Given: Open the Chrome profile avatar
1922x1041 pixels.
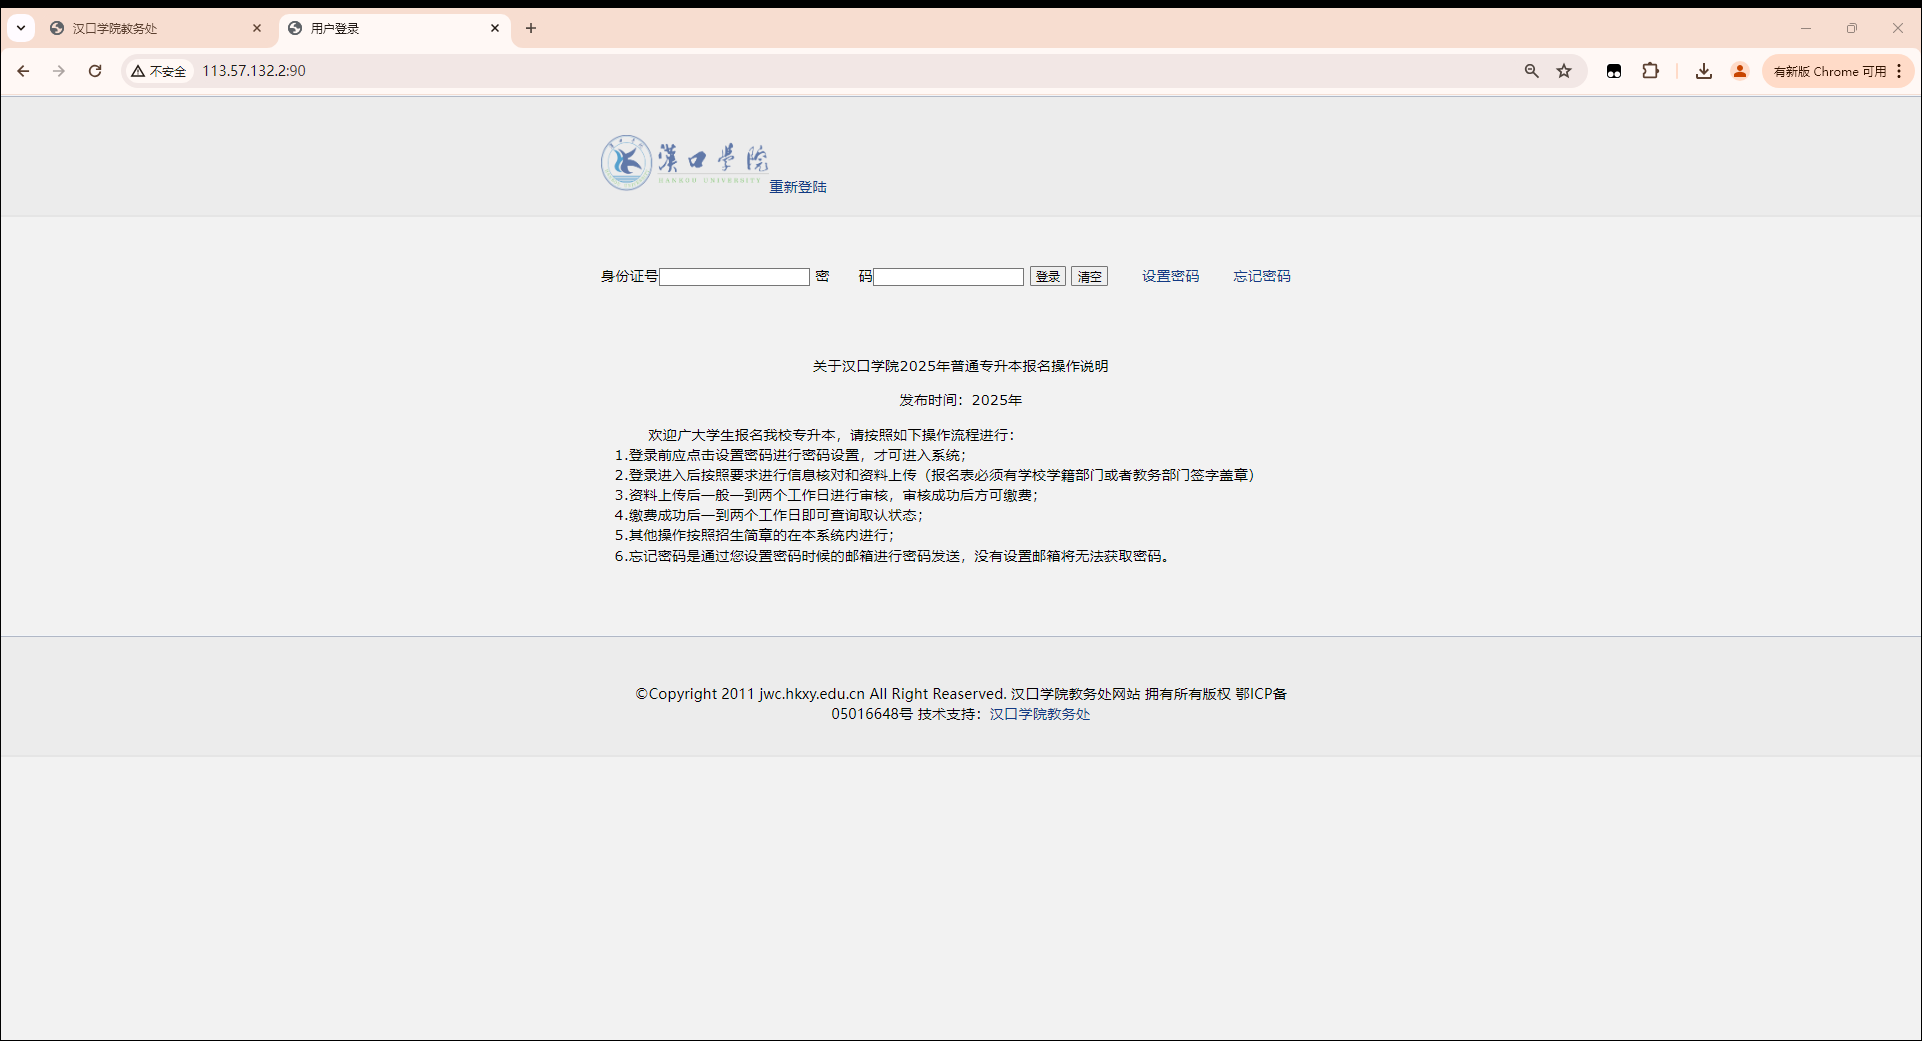Looking at the screenshot, I should point(1740,71).
